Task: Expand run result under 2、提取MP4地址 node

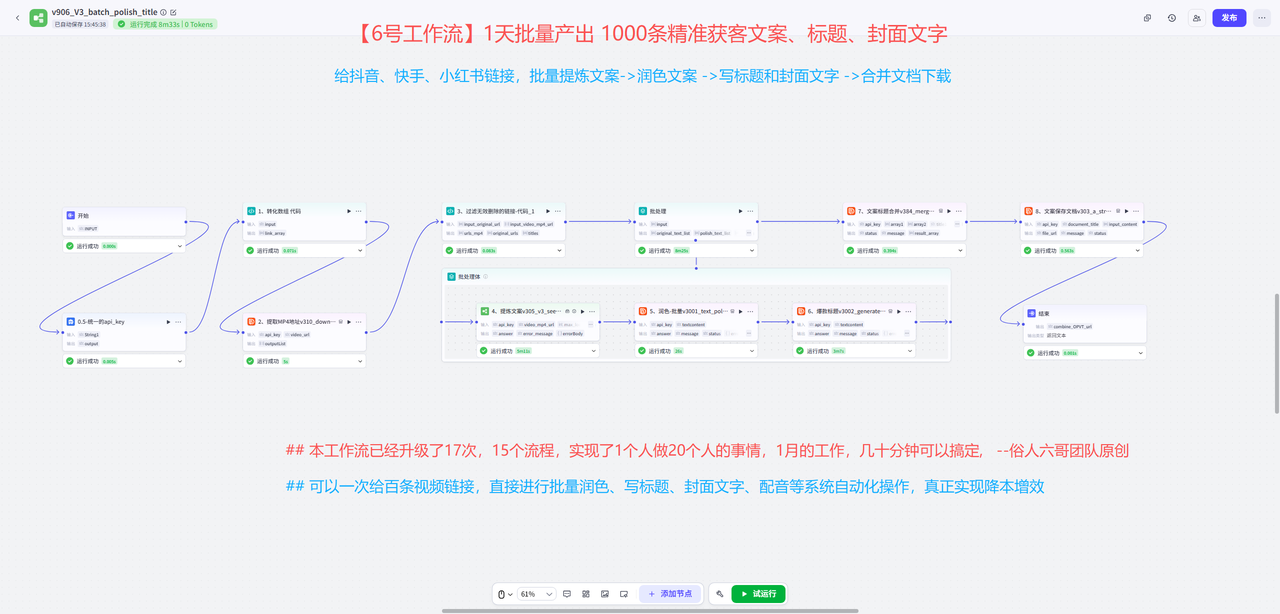Action: [x=360, y=361]
